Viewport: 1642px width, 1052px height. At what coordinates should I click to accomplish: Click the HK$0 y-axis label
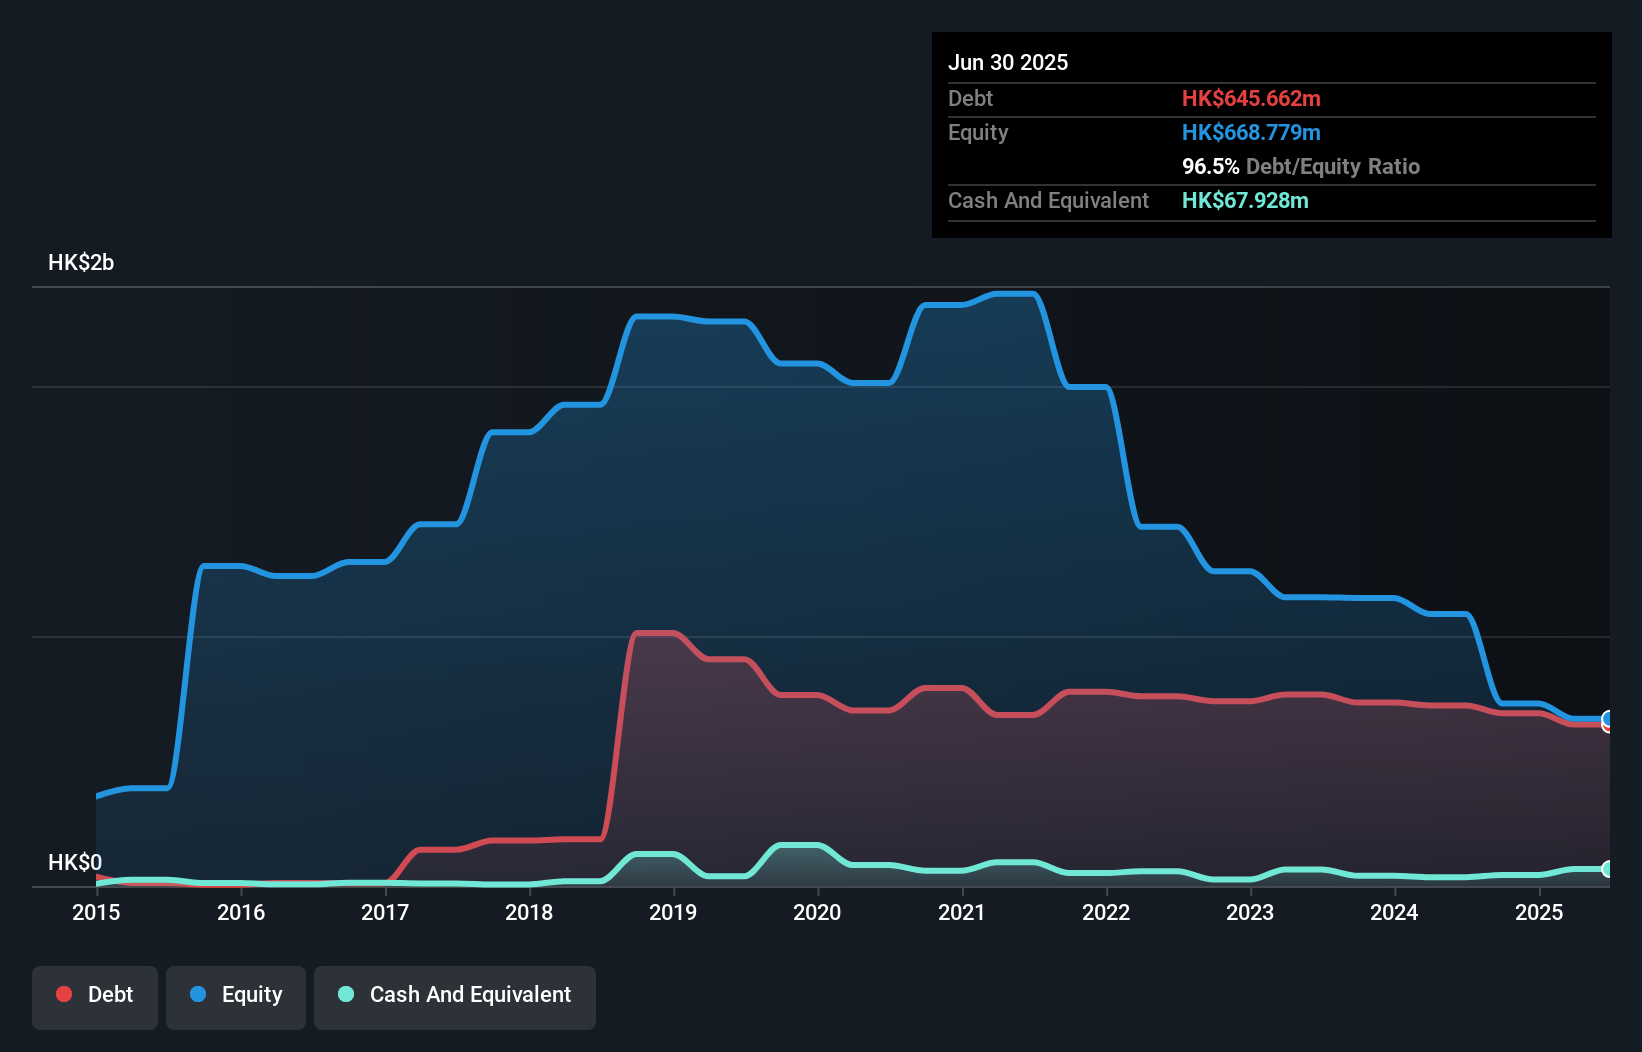tap(75, 862)
